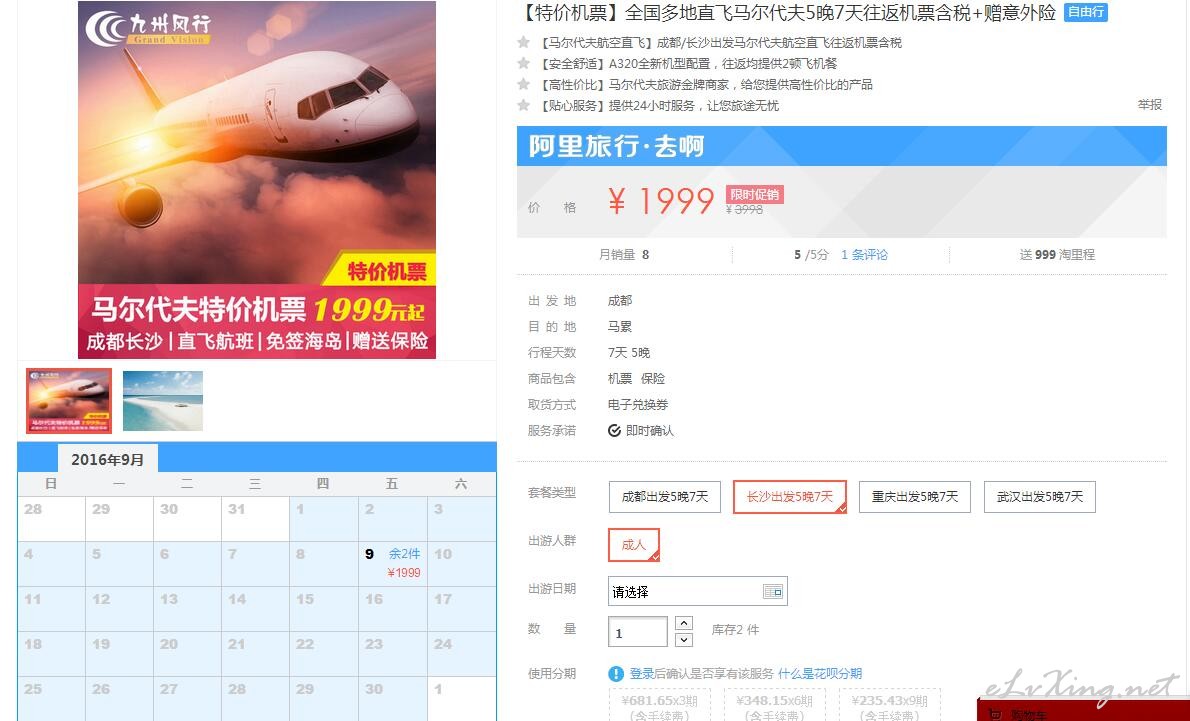Open the 2016年9月 calendar tab
The image size is (1190, 721).
click(x=108, y=459)
